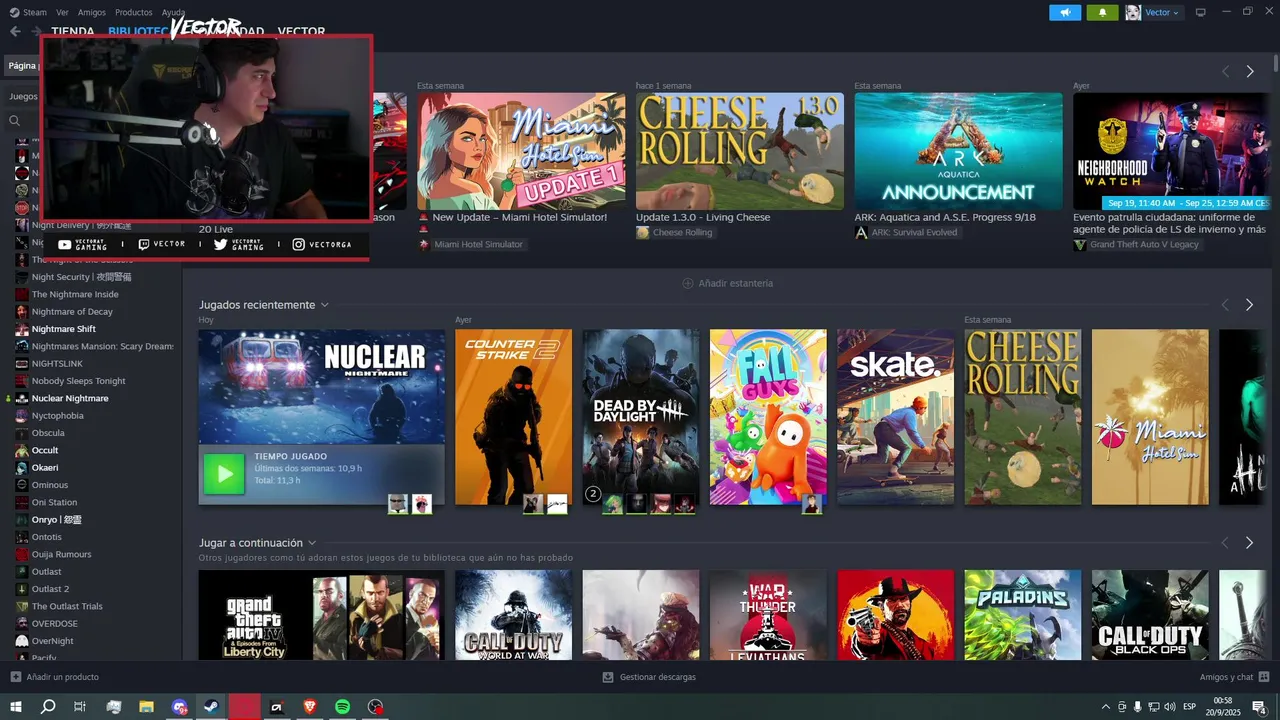Show previous recently played games with left arrow
This screenshot has width=1280, height=720.
pos(1225,305)
